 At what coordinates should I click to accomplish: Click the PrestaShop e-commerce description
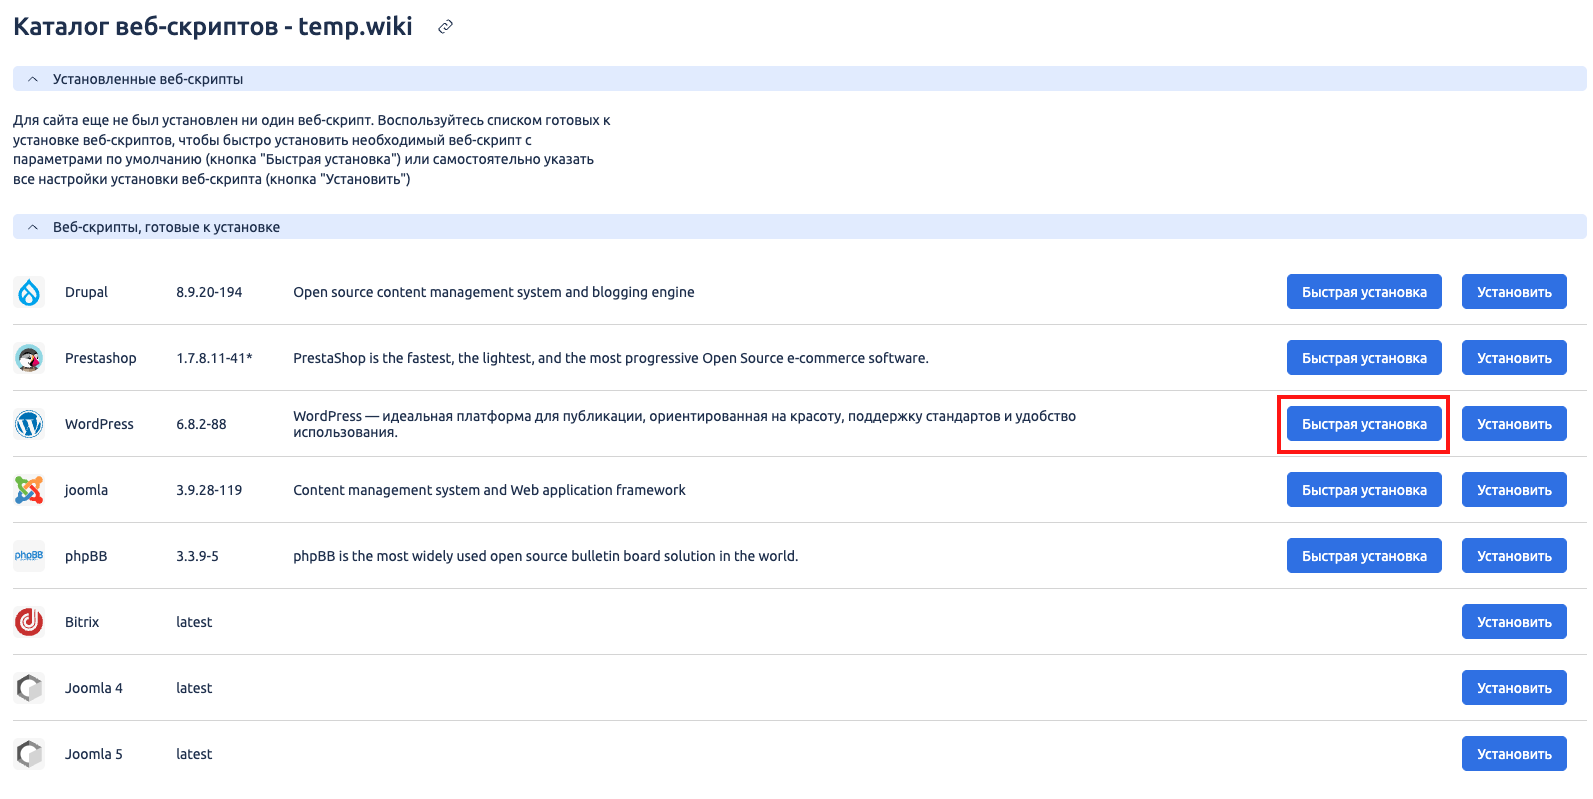click(611, 358)
